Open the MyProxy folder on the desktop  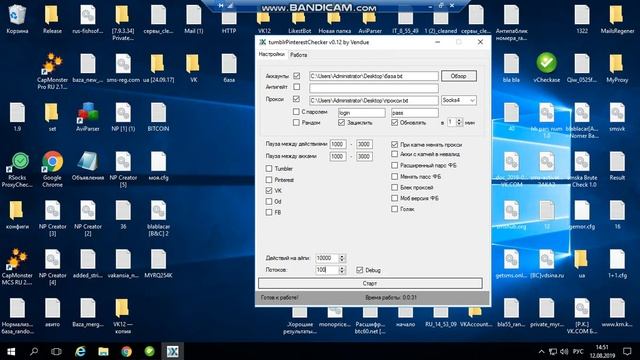(x=617, y=67)
